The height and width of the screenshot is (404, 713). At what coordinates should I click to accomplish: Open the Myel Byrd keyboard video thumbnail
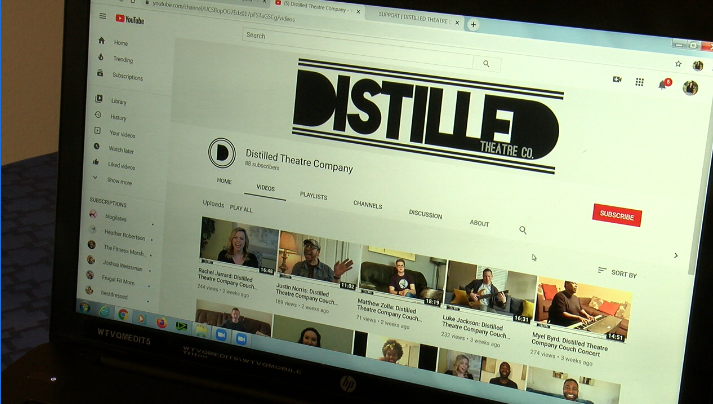pos(582,308)
